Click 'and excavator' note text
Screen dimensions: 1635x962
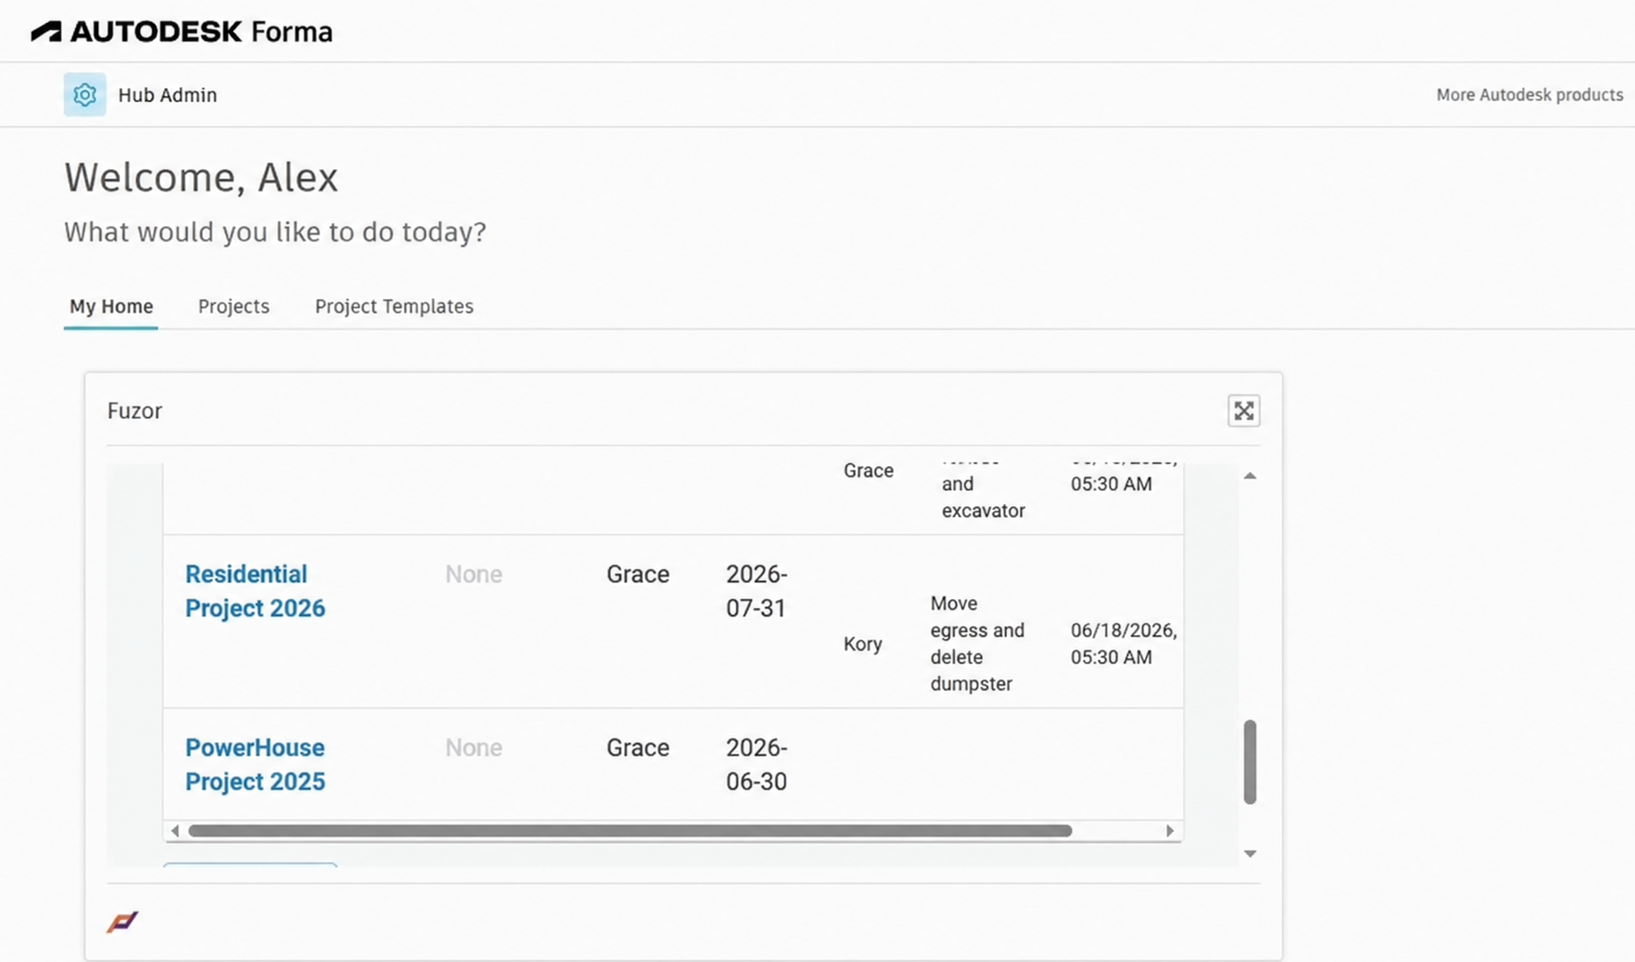coord(983,497)
